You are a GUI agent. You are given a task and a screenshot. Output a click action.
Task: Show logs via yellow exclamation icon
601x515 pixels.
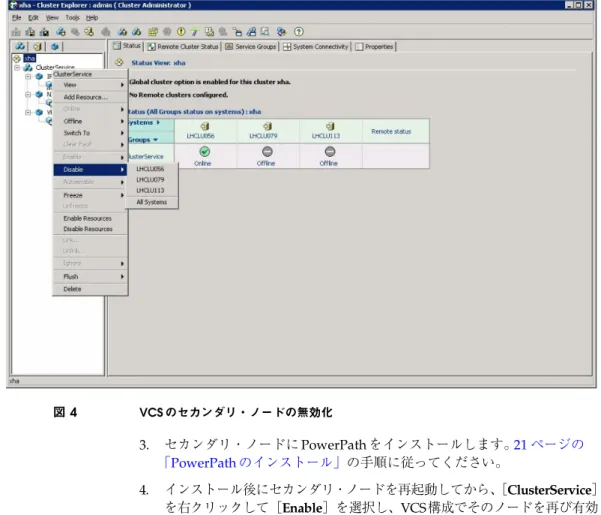181,32
